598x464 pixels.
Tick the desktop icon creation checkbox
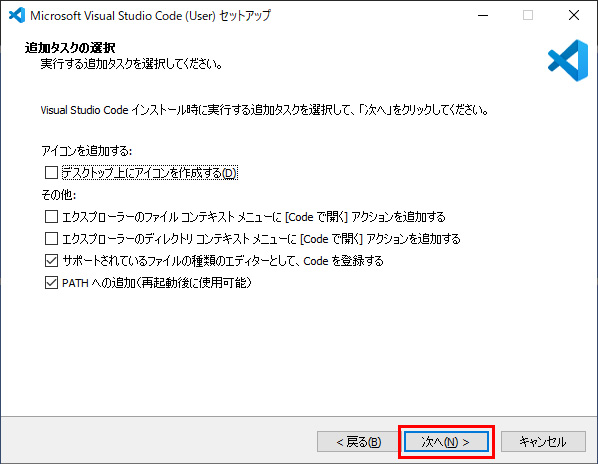(51, 173)
